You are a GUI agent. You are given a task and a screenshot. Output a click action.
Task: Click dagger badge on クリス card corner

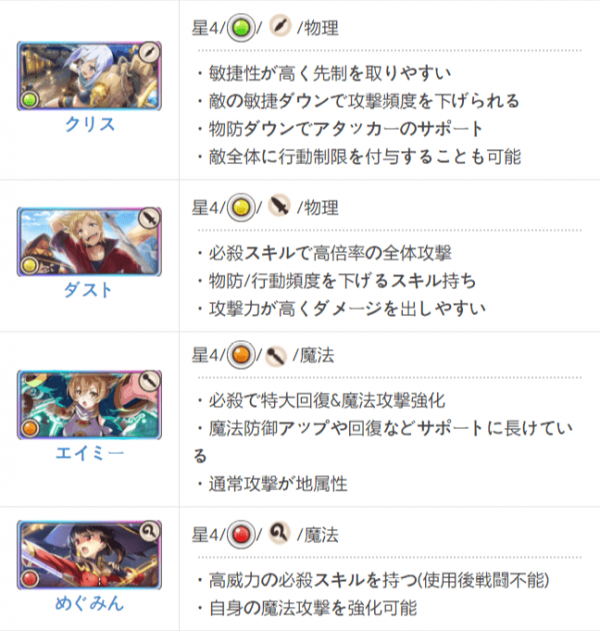point(149,52)
